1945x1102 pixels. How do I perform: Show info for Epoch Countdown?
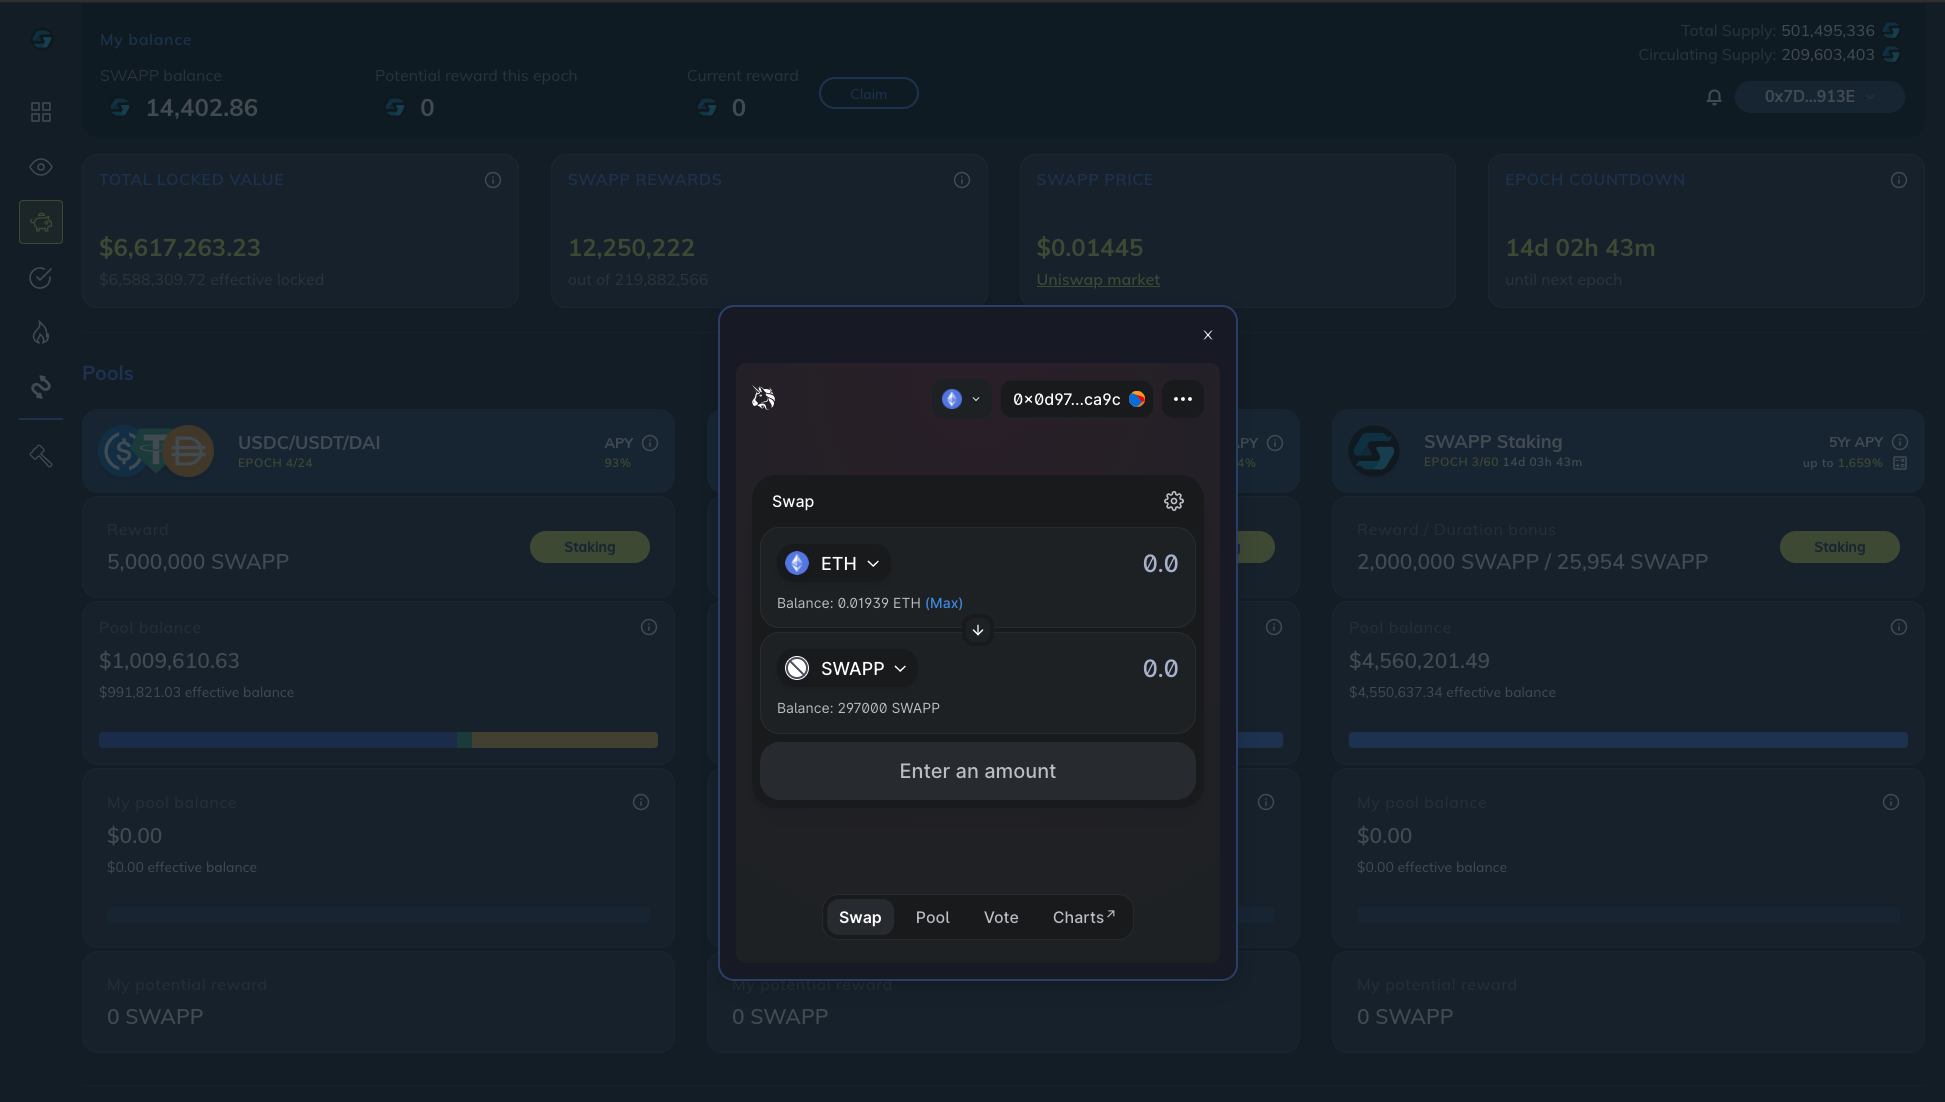click(x=1899, y=180)
